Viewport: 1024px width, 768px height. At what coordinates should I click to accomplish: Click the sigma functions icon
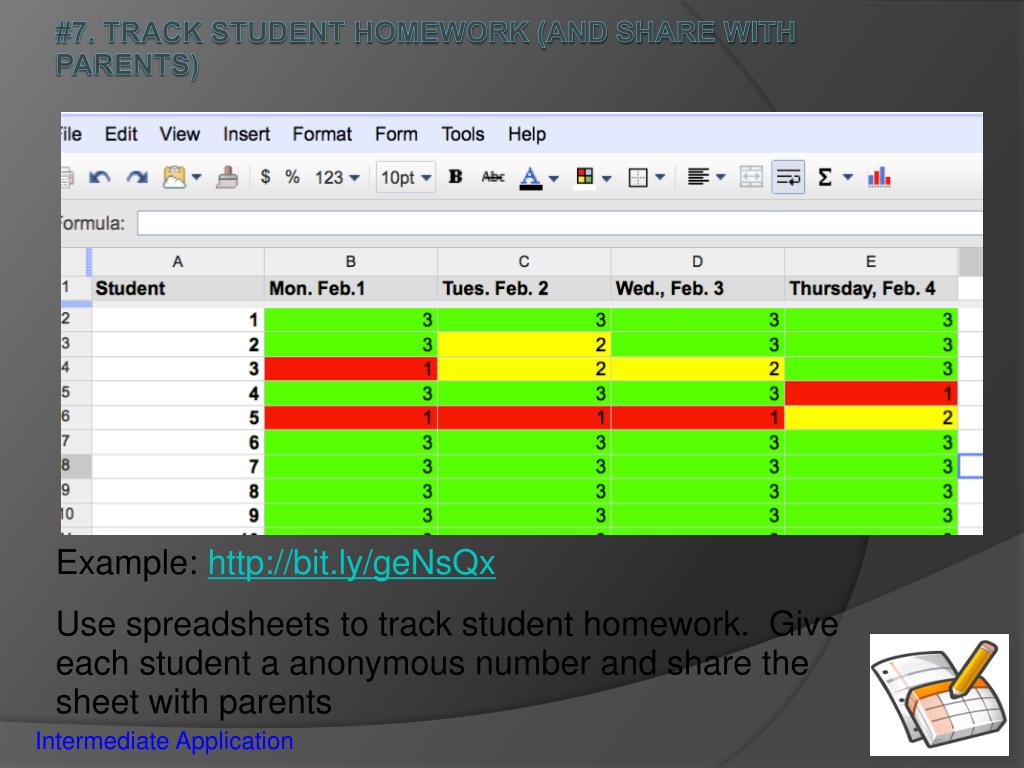click(x=825, y=177)
